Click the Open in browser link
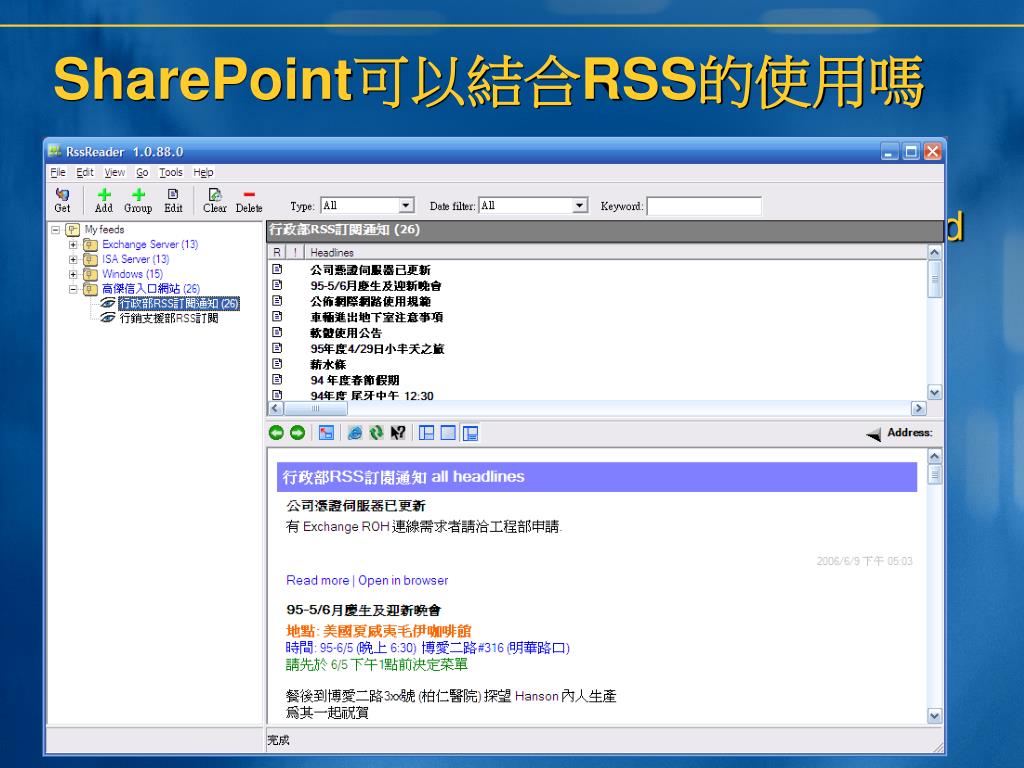The image size is (1024, 768). point(403,580)
